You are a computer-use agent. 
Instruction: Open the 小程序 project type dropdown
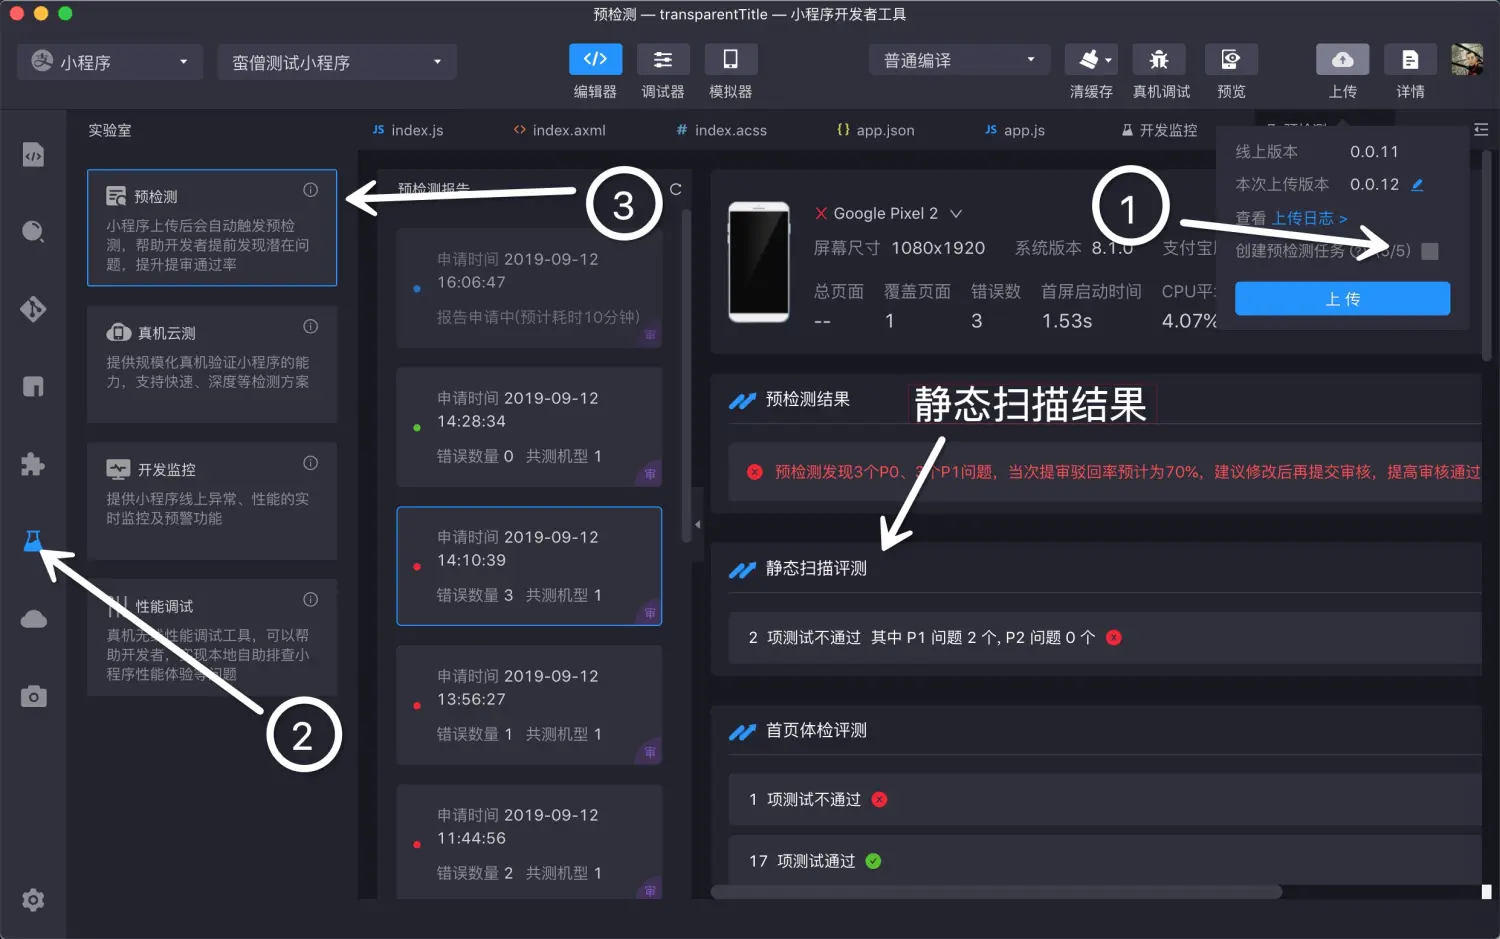point(110,62)
